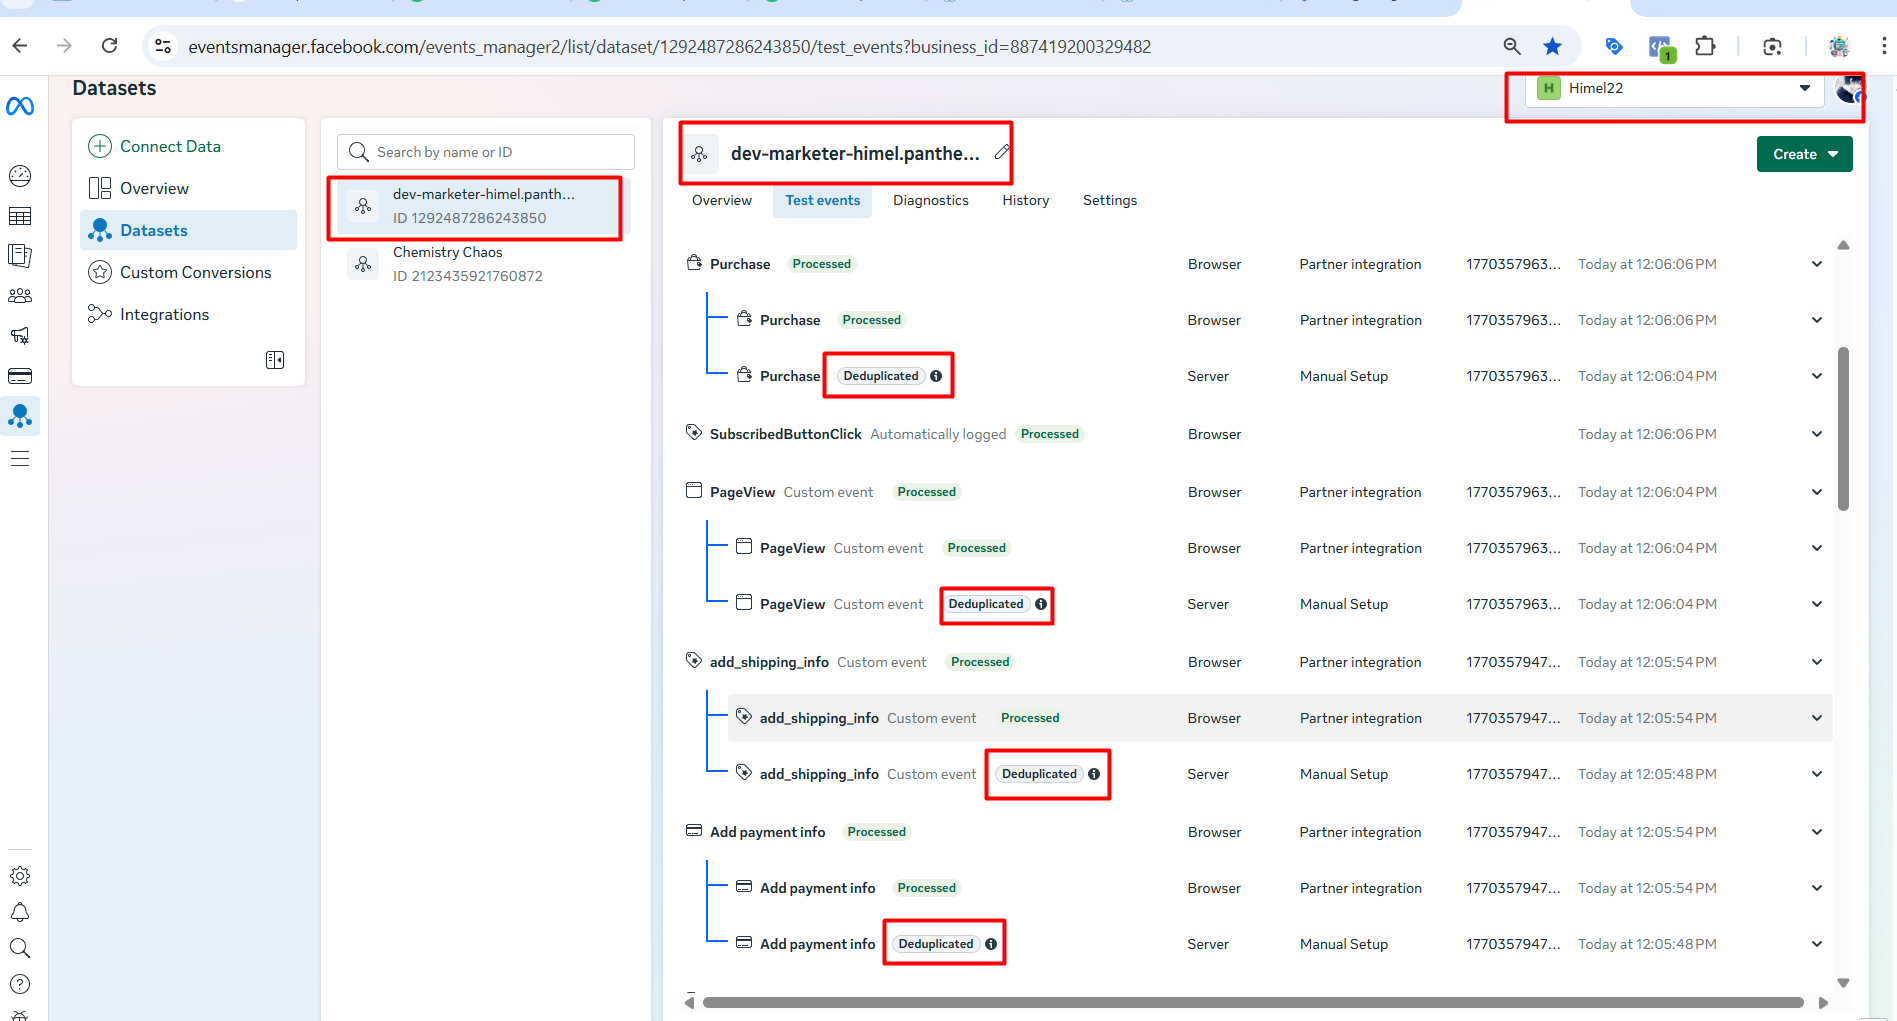Open the Create button dropdown arrow
This screenshot has width=1897, height=1021.
pos(1833,154)
